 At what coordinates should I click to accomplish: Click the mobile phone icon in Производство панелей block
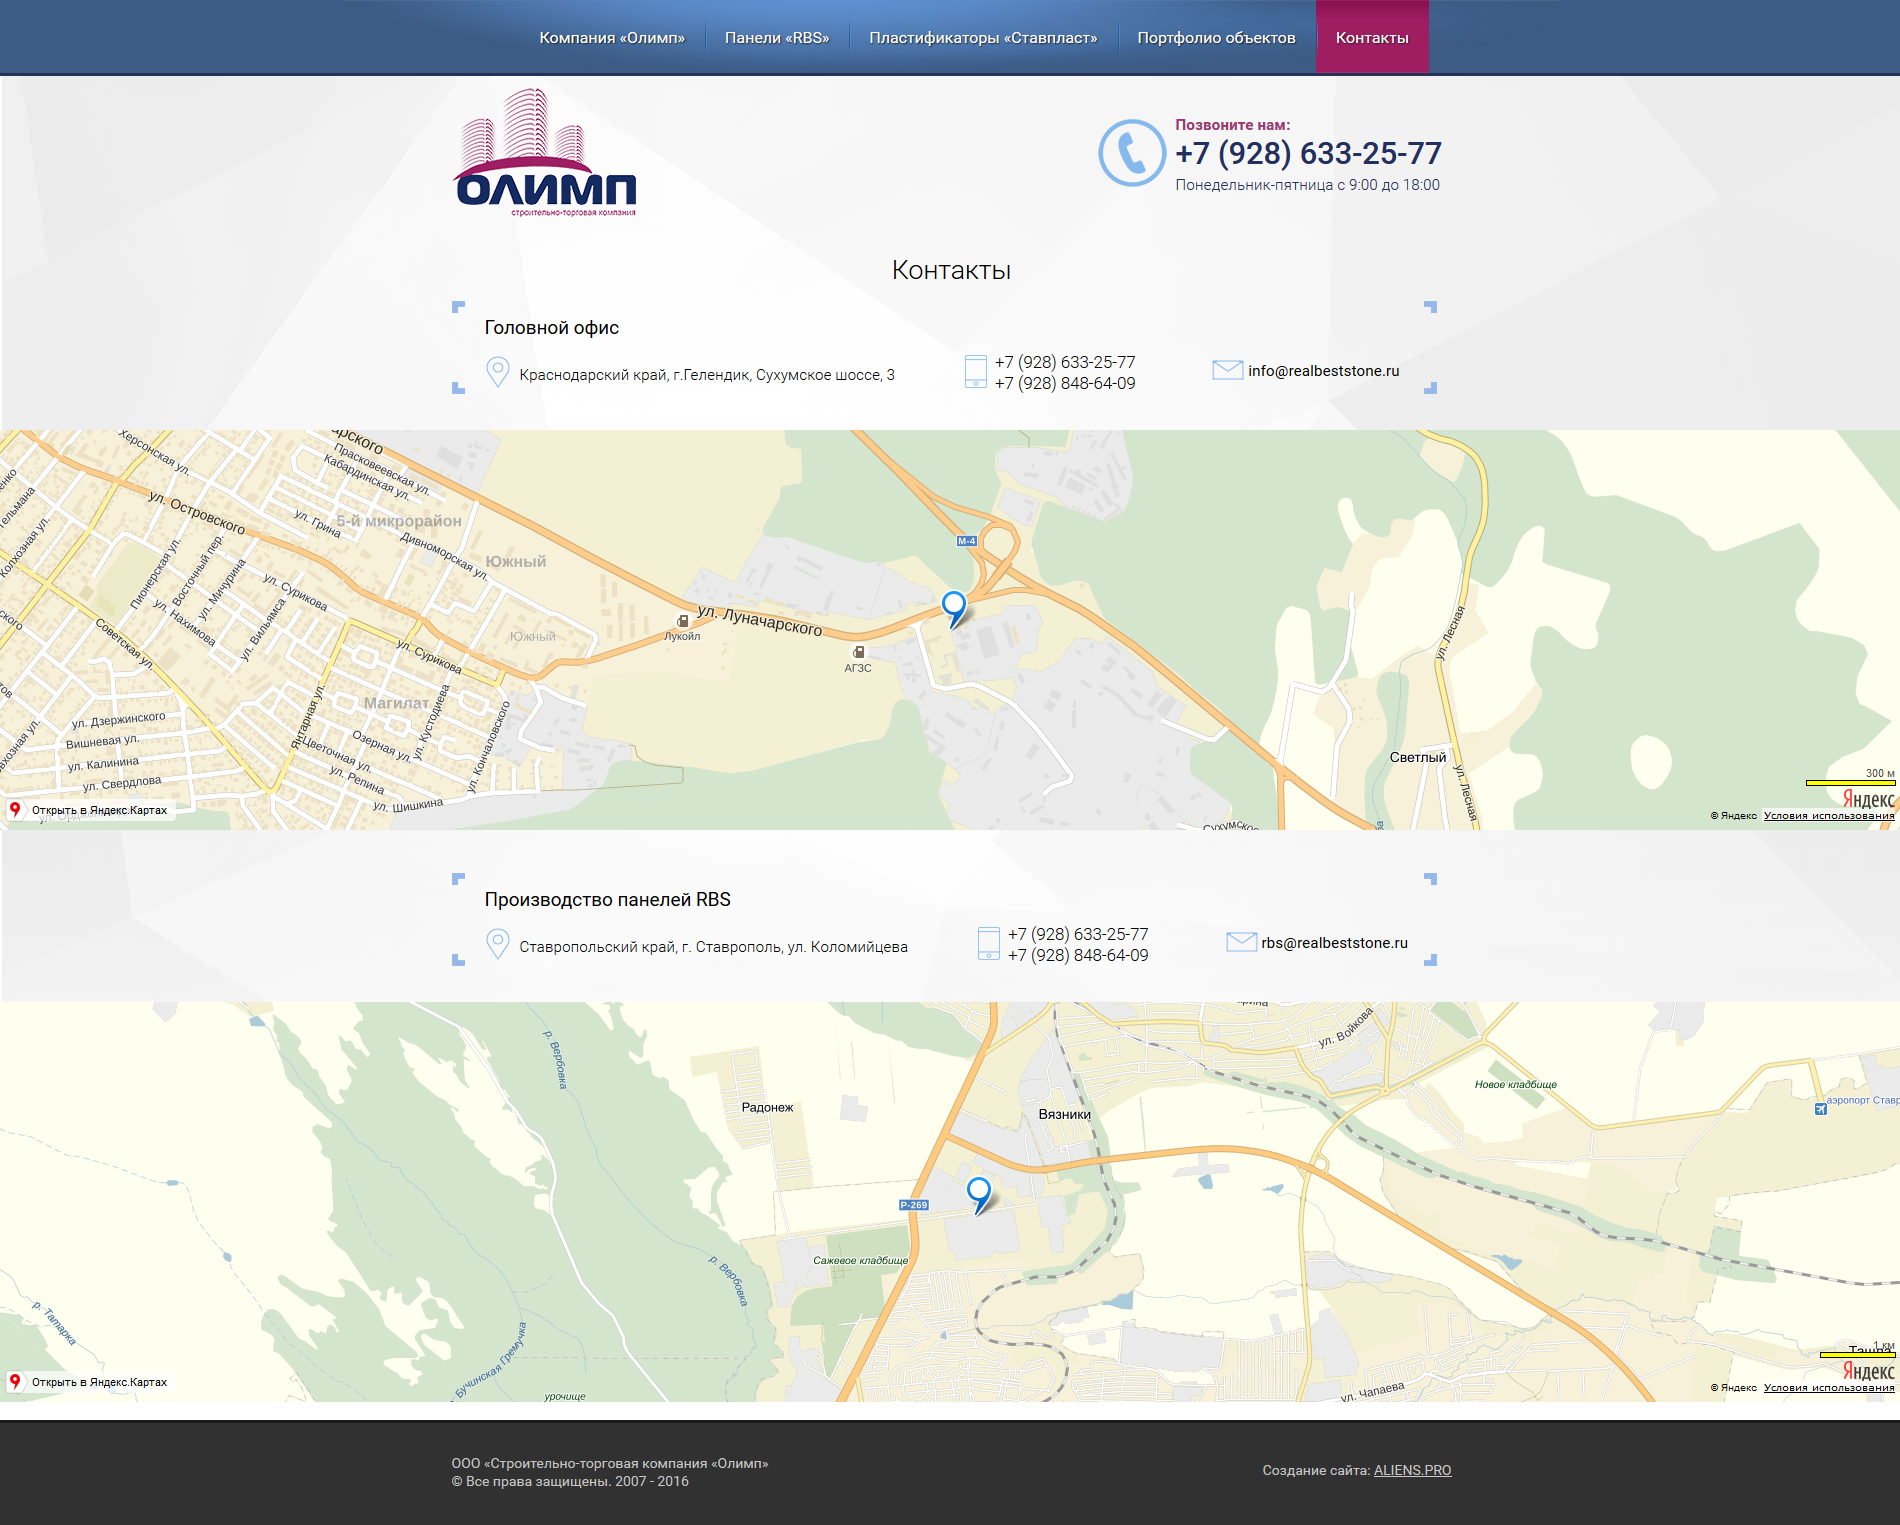[989, 943]
